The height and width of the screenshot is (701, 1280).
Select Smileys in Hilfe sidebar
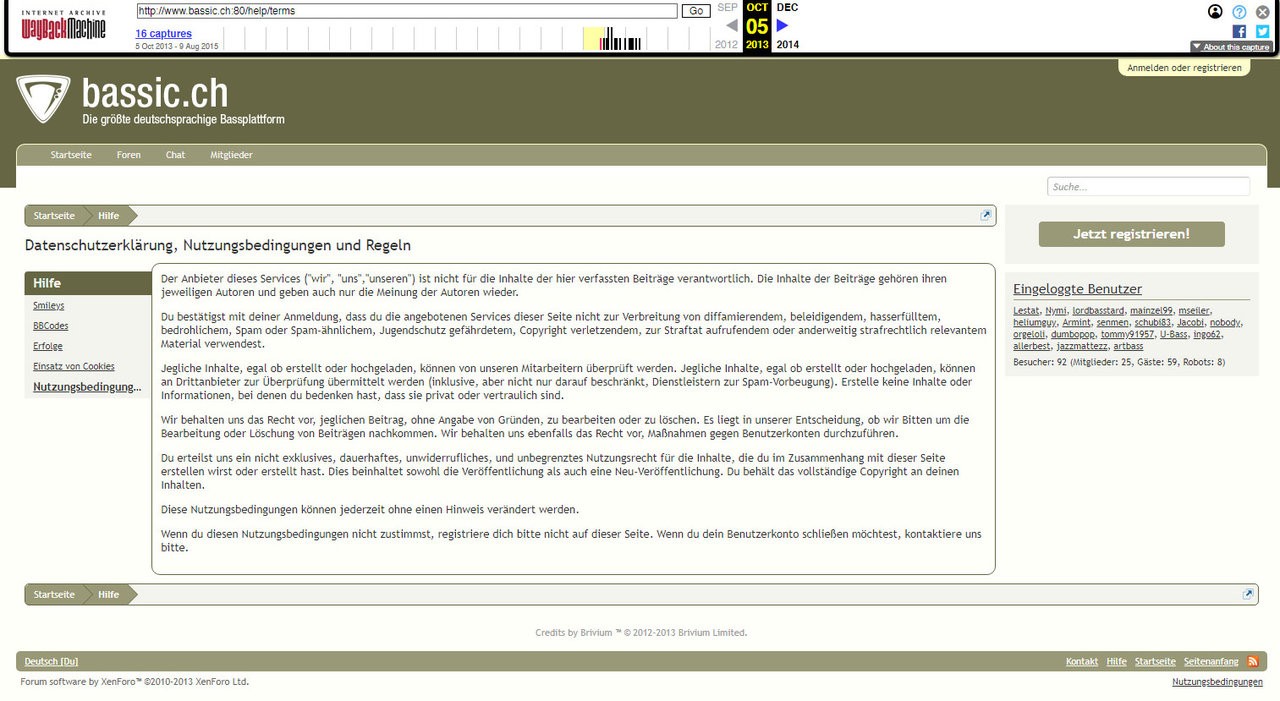49,306
